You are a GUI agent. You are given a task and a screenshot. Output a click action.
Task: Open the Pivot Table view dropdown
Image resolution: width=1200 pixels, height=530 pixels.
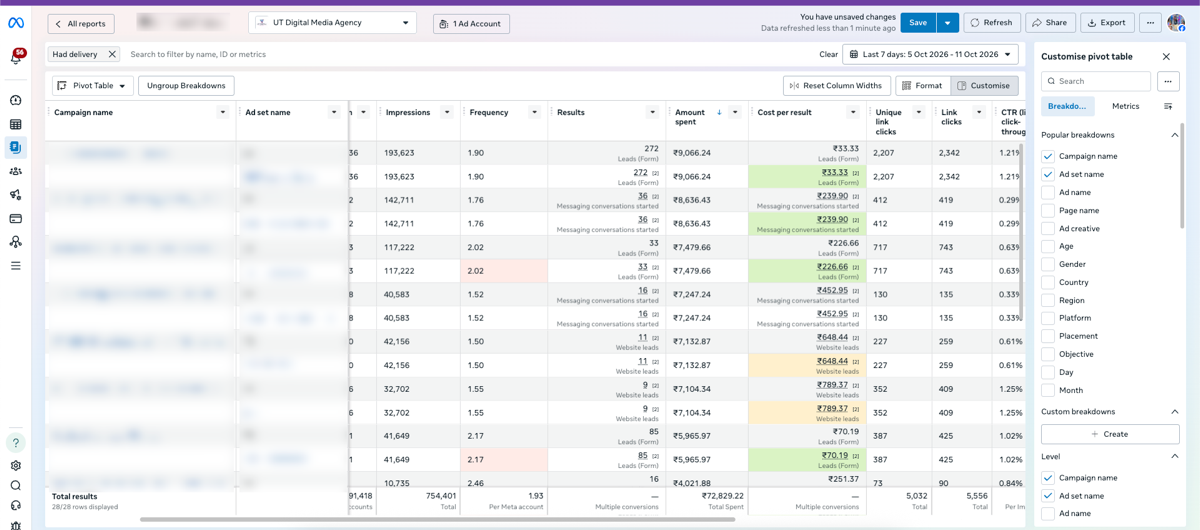point(92,86)
